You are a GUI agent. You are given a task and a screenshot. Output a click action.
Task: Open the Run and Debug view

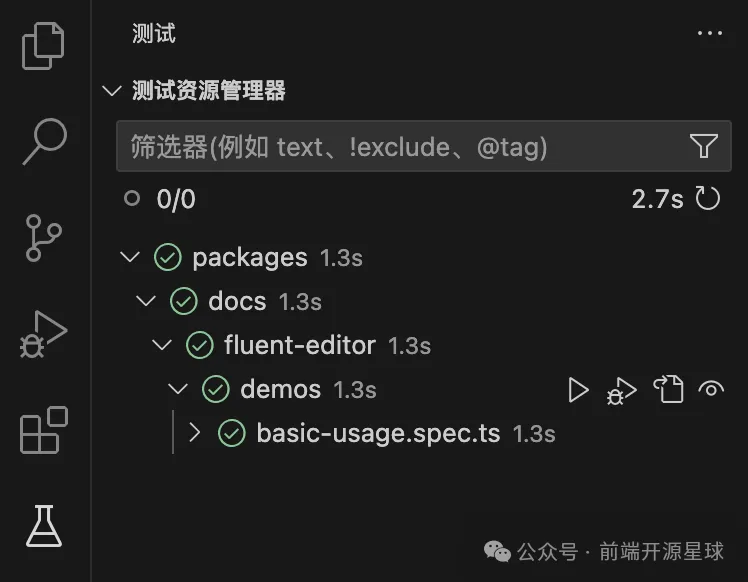click(x=43, y=334)
